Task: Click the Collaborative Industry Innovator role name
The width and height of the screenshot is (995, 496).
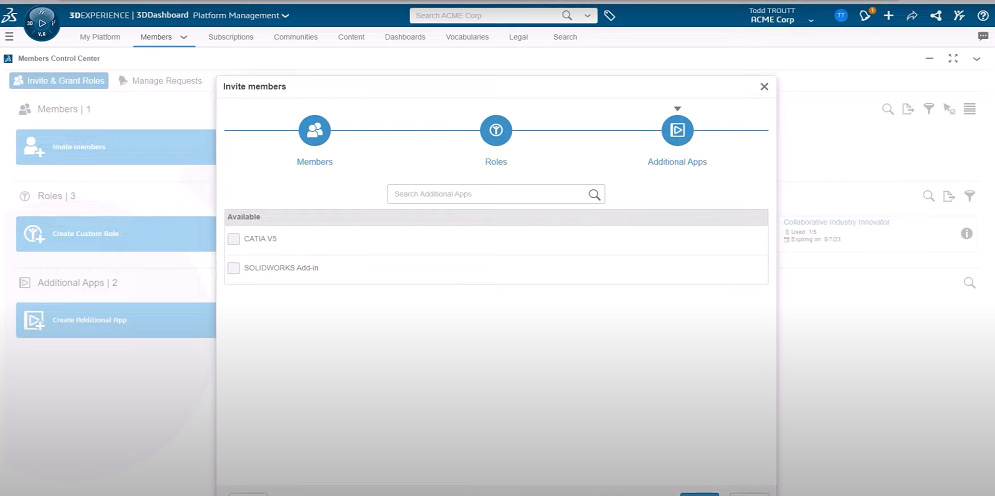Action: pyautogui.click(x=836, y=222)
